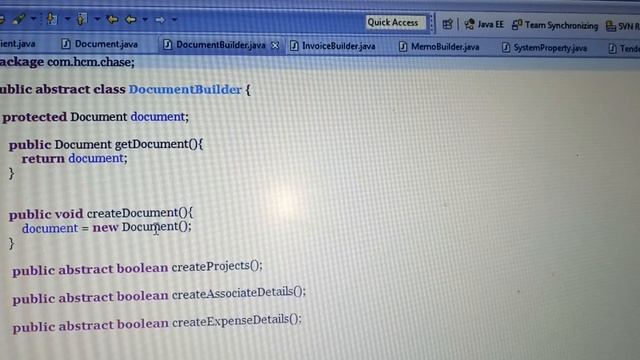Click the Java file icon on Document.java tab
Viewport: 640px width, 360px height.
[x=66, y=44]
